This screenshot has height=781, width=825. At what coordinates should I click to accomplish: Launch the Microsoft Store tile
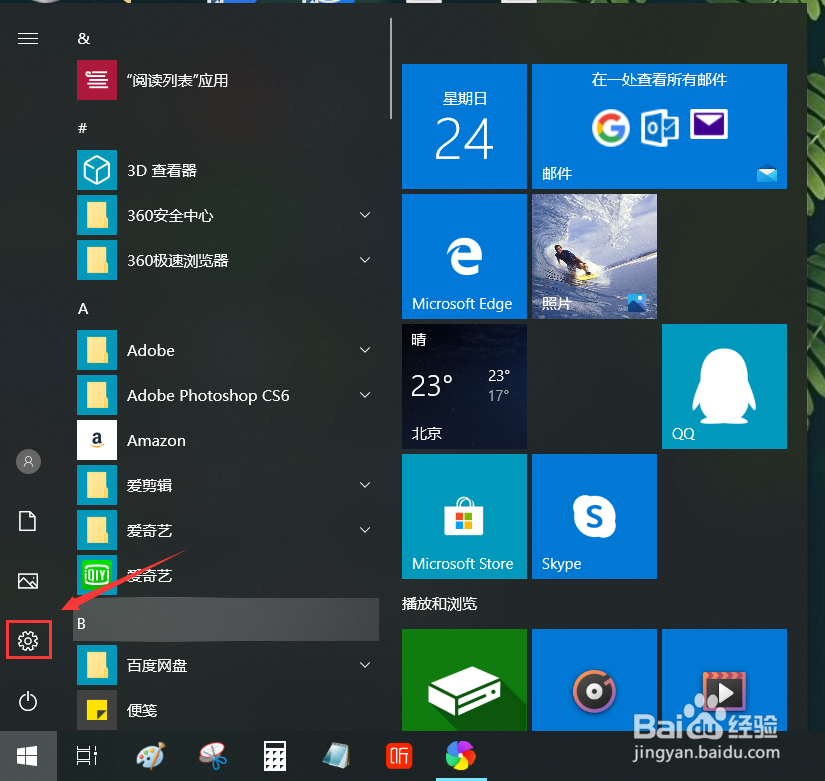[x=463, y=516]
